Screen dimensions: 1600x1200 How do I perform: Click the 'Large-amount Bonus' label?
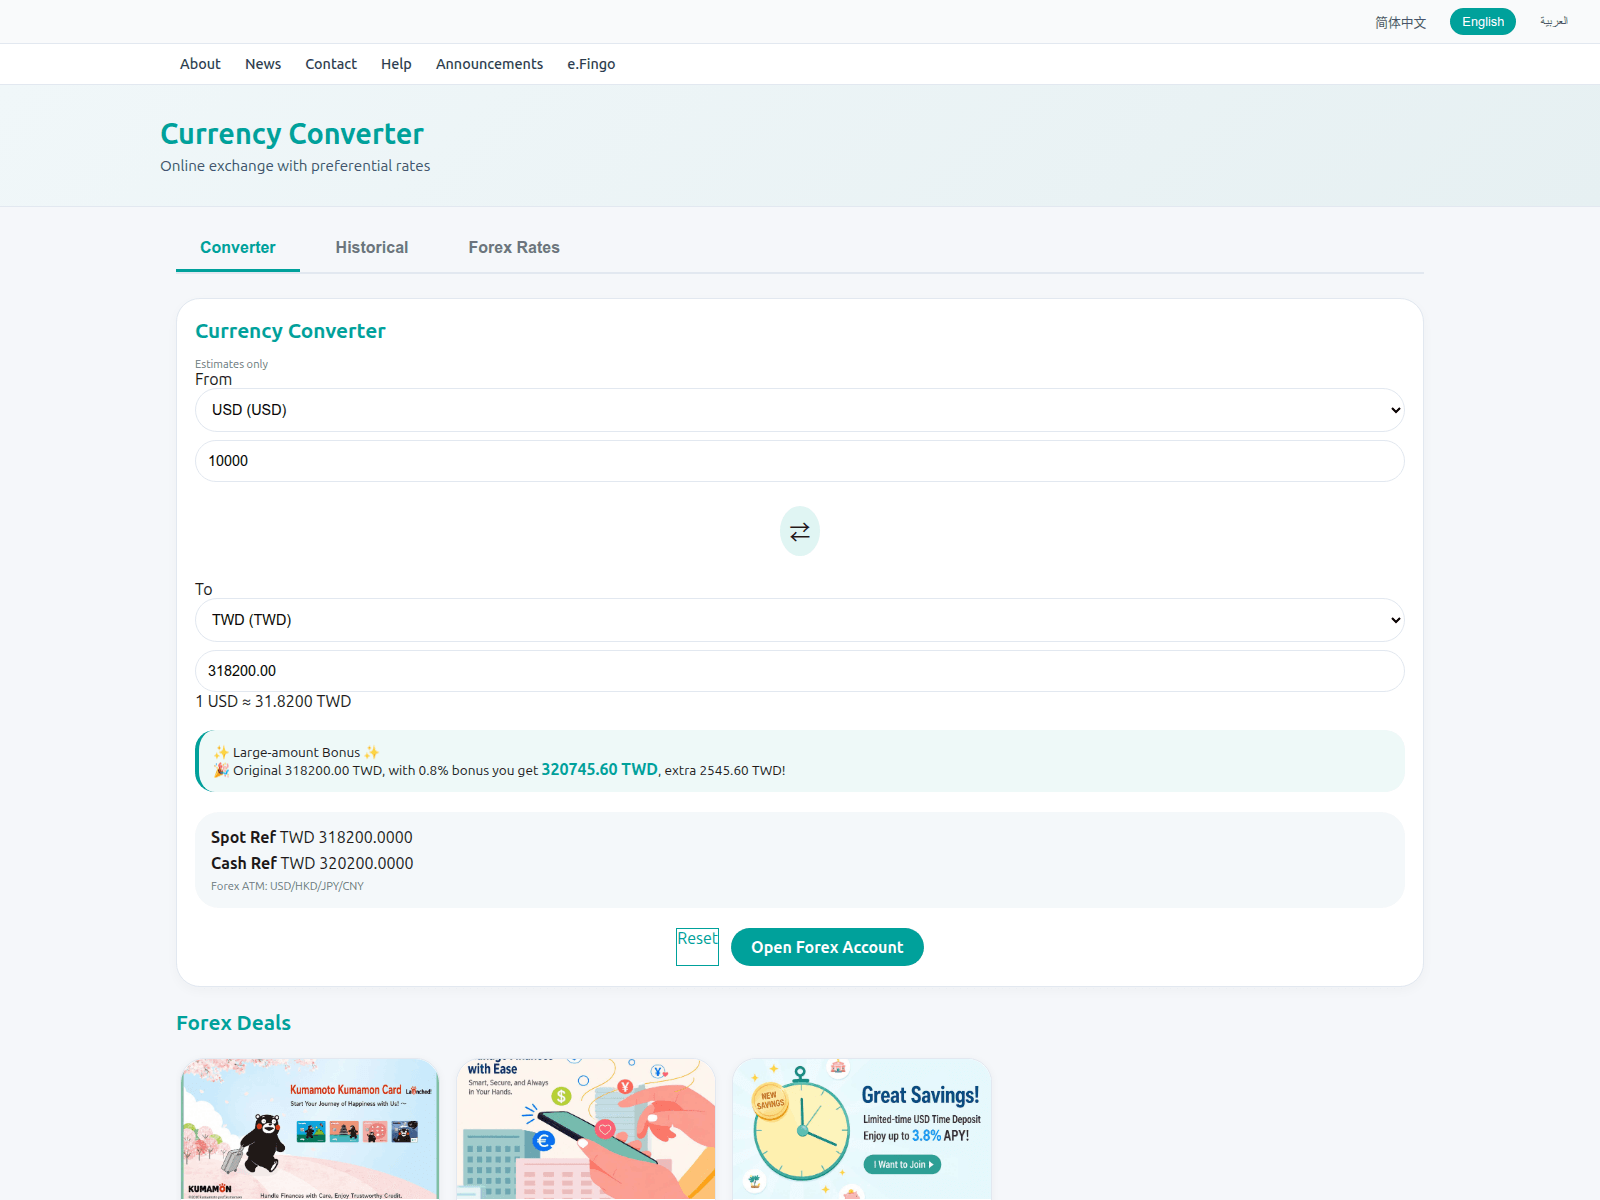pyautogui.click(x=296, y=752)
